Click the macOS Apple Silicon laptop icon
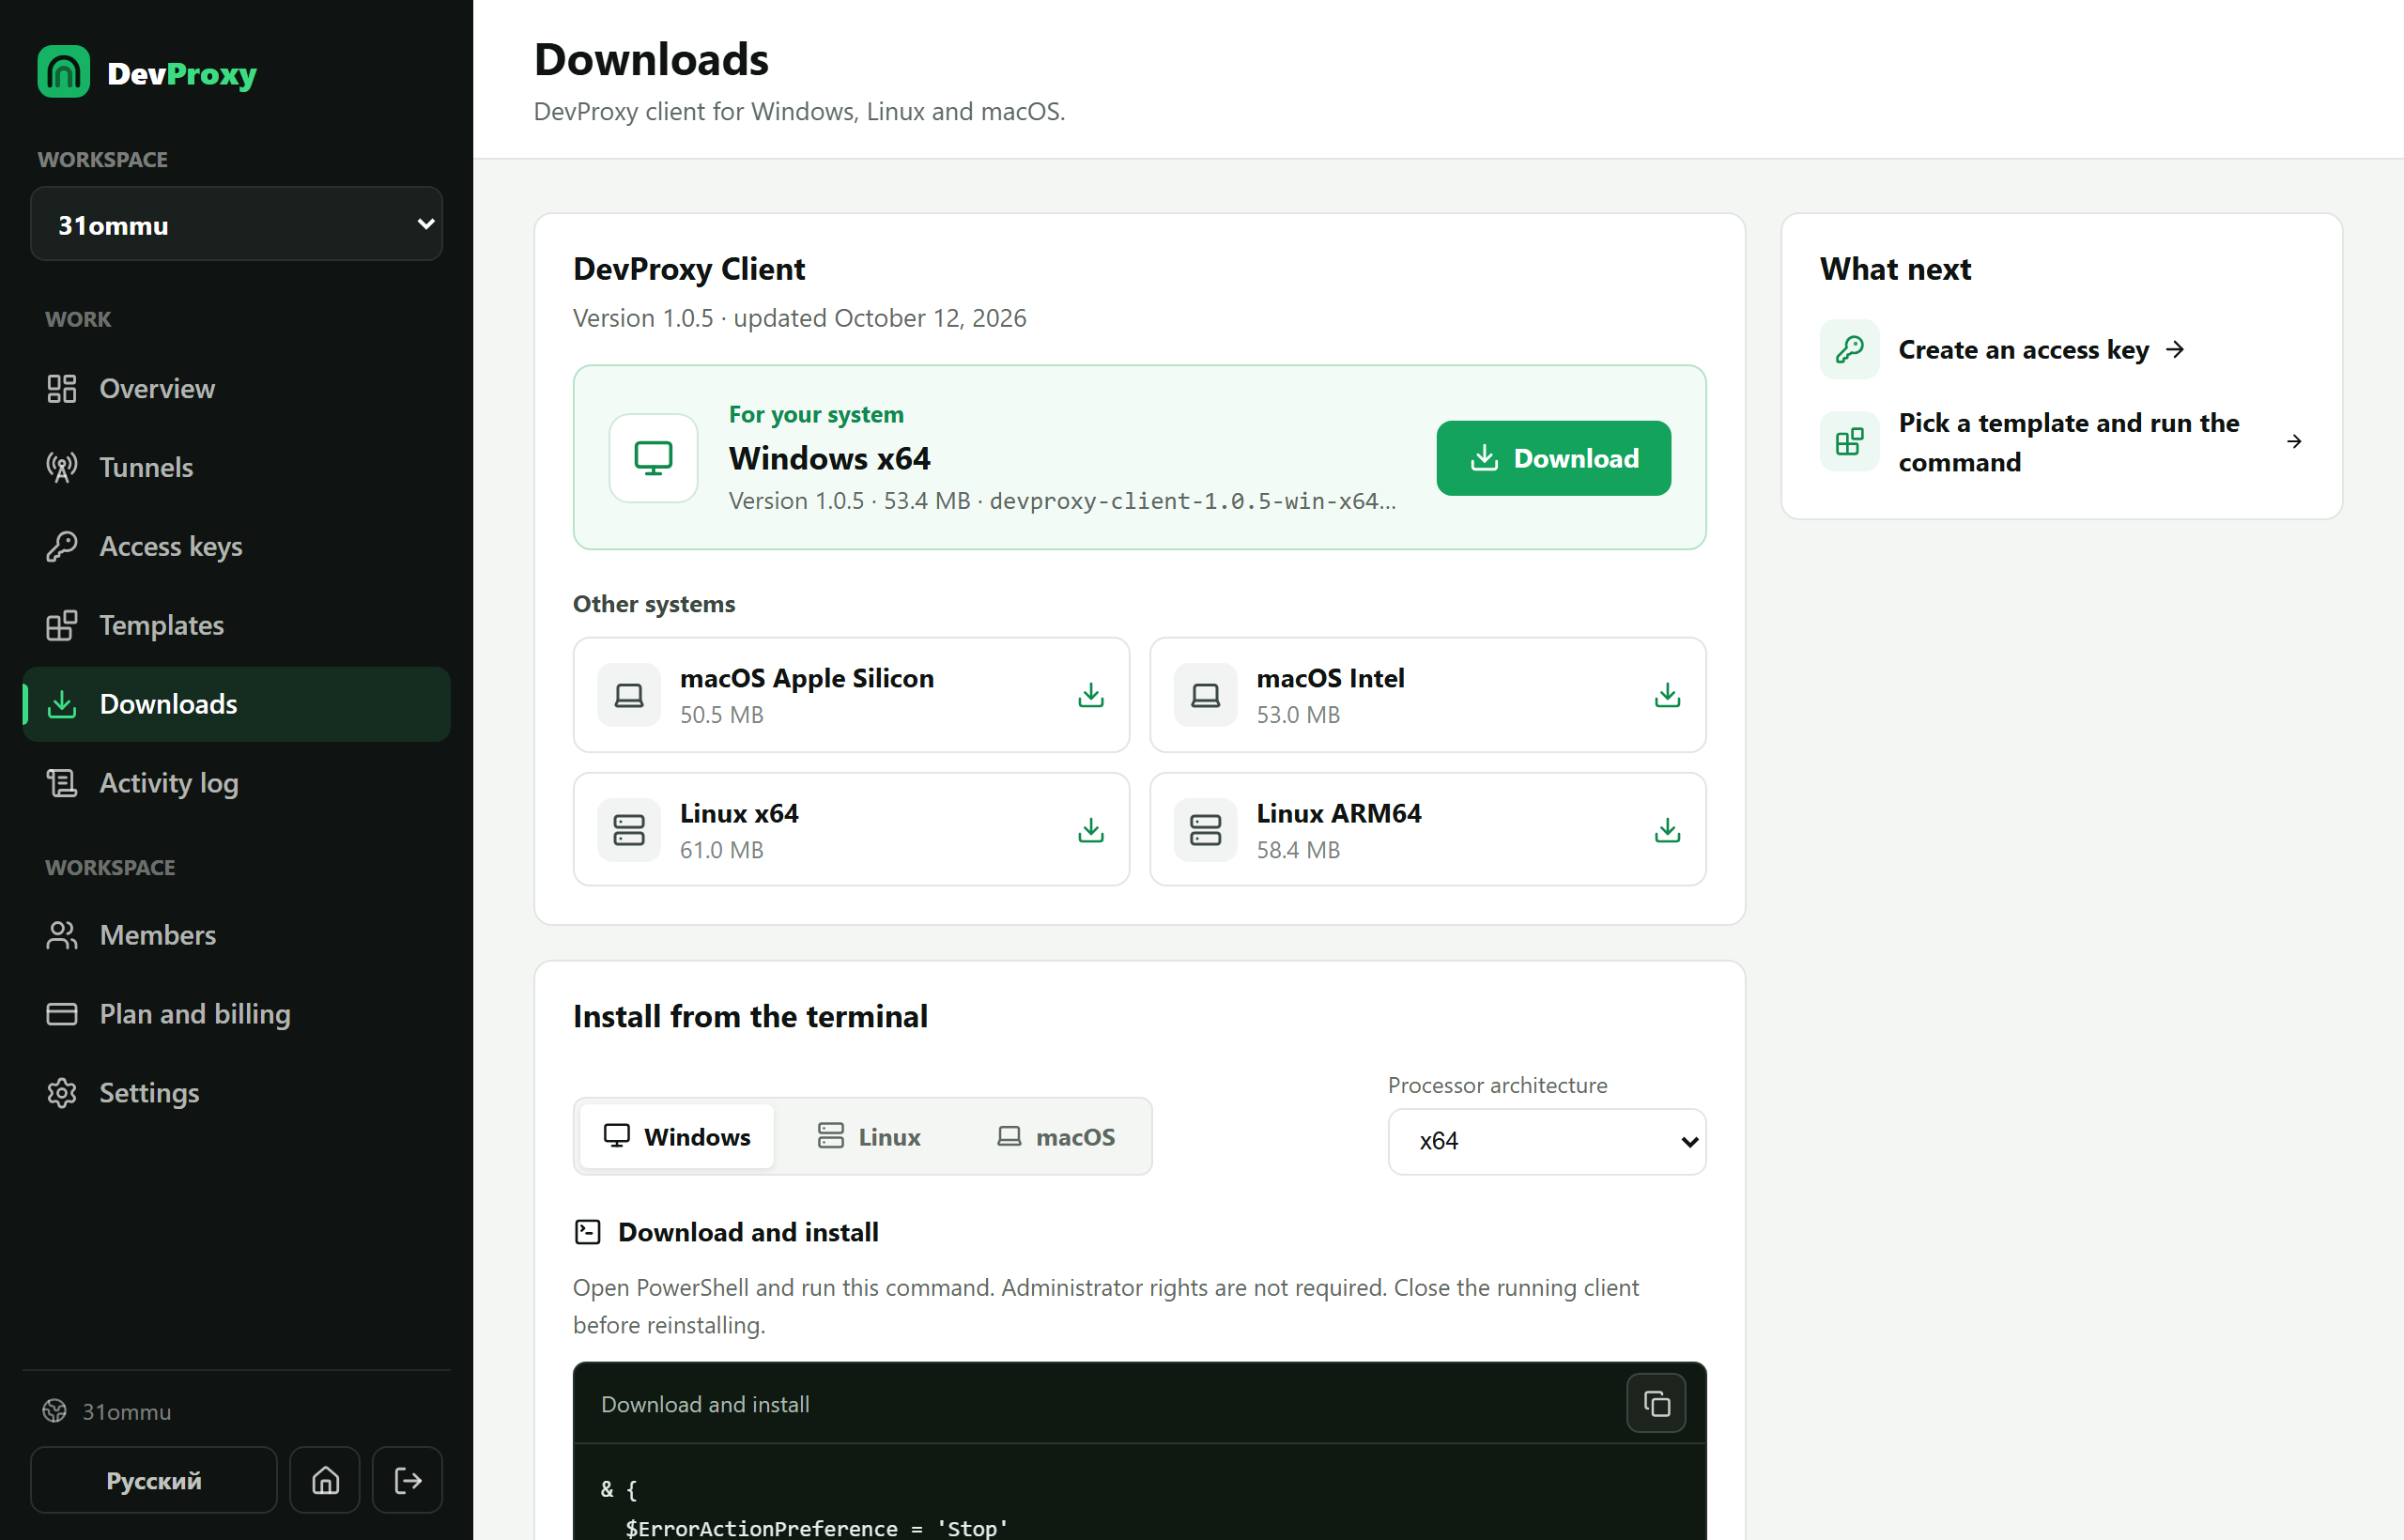 (629, 695)
